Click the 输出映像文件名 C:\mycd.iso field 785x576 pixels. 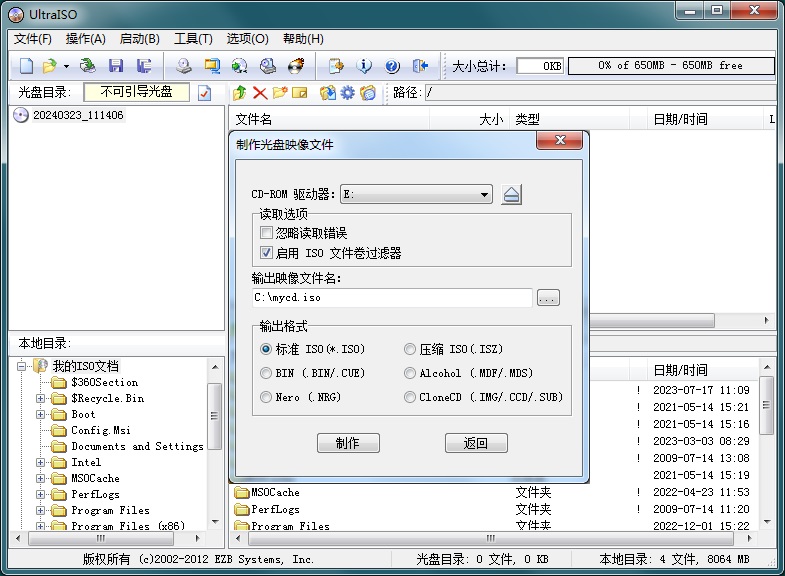click(x=392, y=298)
